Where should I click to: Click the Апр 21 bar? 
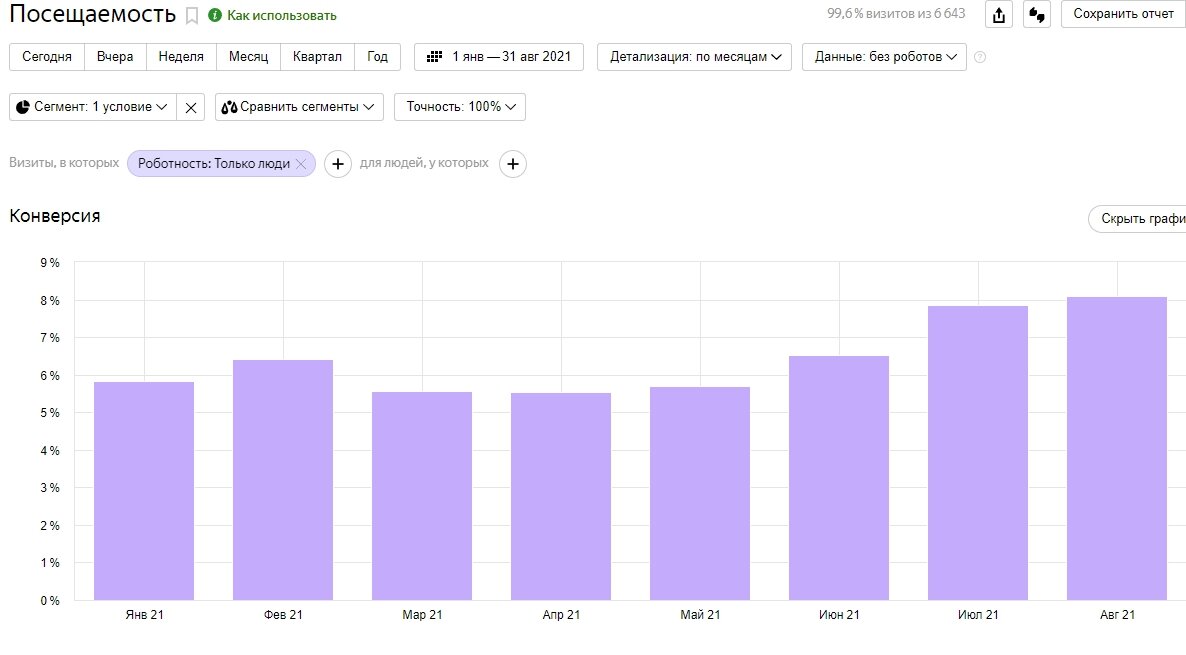[560, 496]
